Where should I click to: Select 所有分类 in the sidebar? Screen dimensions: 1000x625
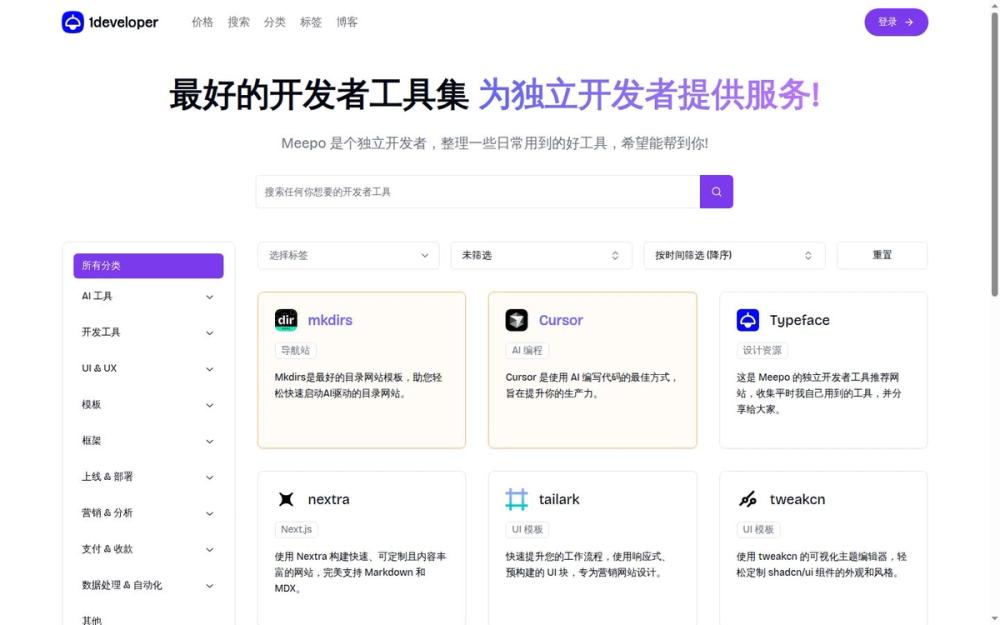148,266
